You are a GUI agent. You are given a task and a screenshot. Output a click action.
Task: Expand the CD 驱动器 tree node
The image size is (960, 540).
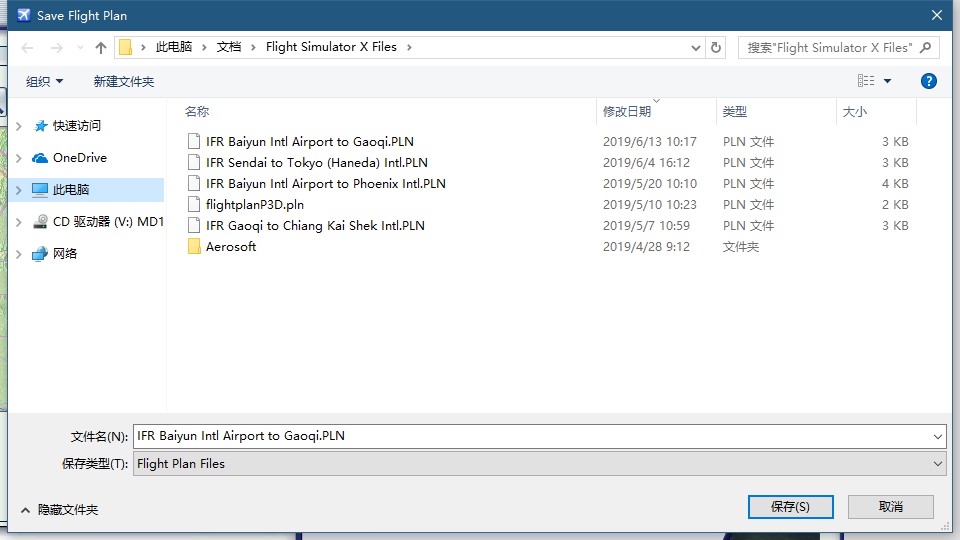[x=18, y=222]
